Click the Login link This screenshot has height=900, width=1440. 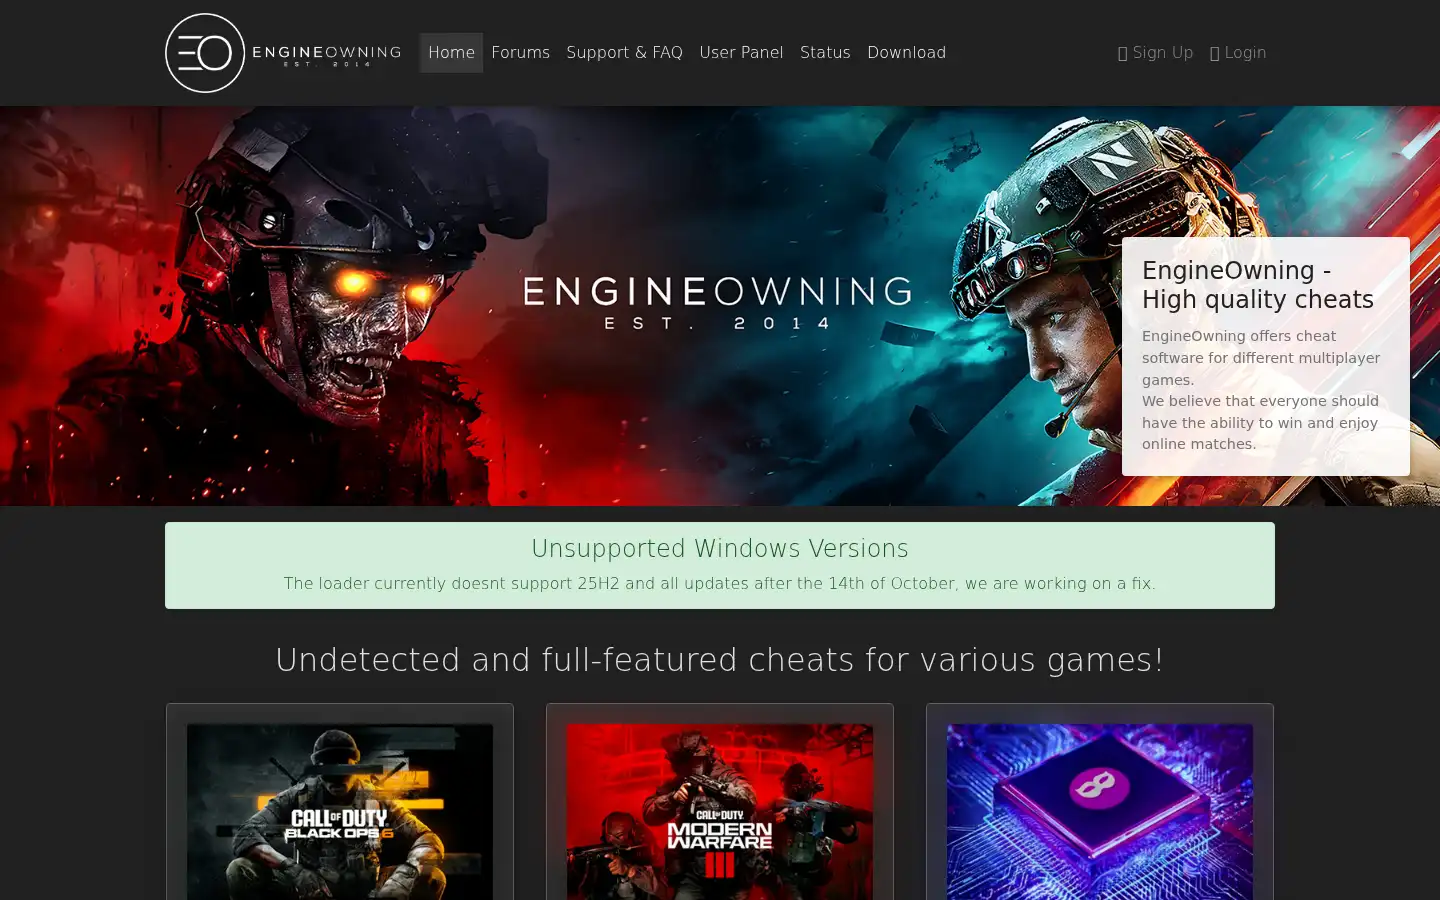click(1238, 53)
